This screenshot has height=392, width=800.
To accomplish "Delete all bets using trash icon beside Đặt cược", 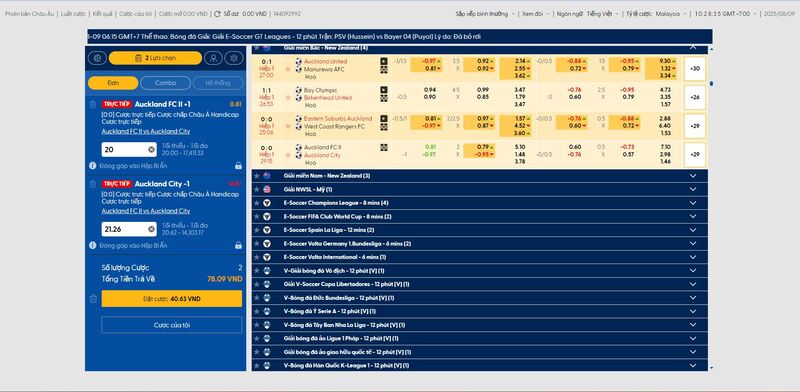I will pyautogui.click(x=92, y=299).
